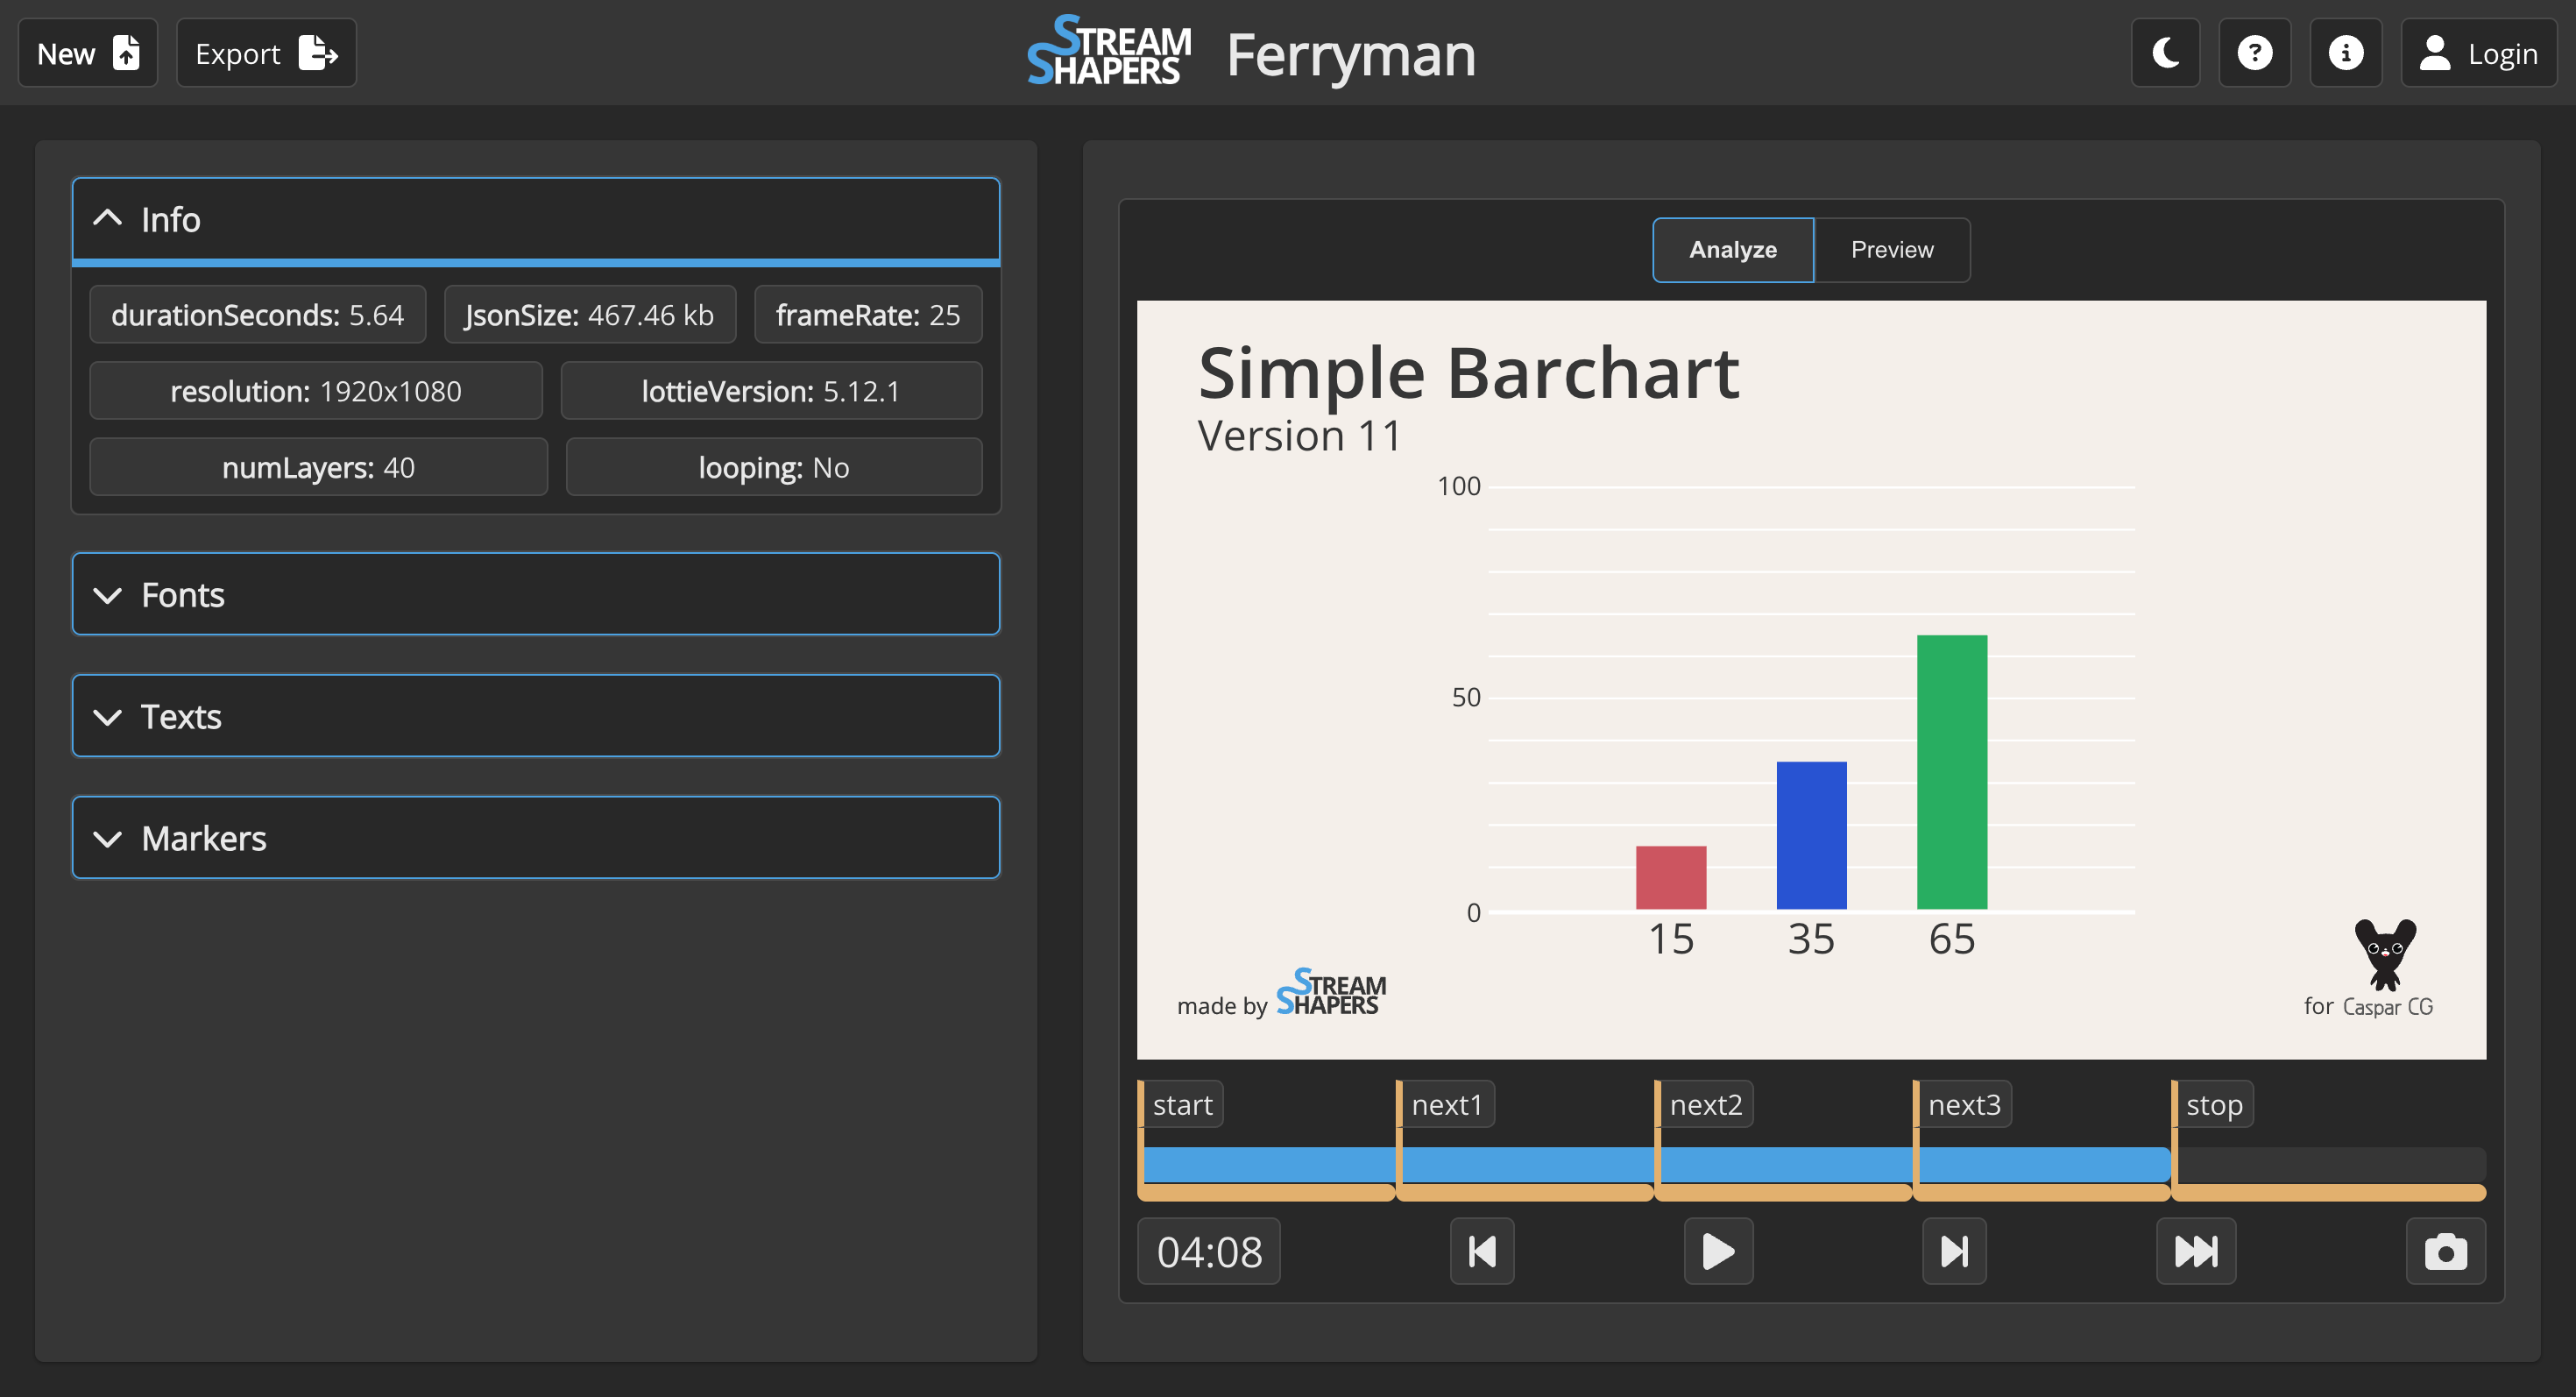Click the New file button

click(88, 53)
